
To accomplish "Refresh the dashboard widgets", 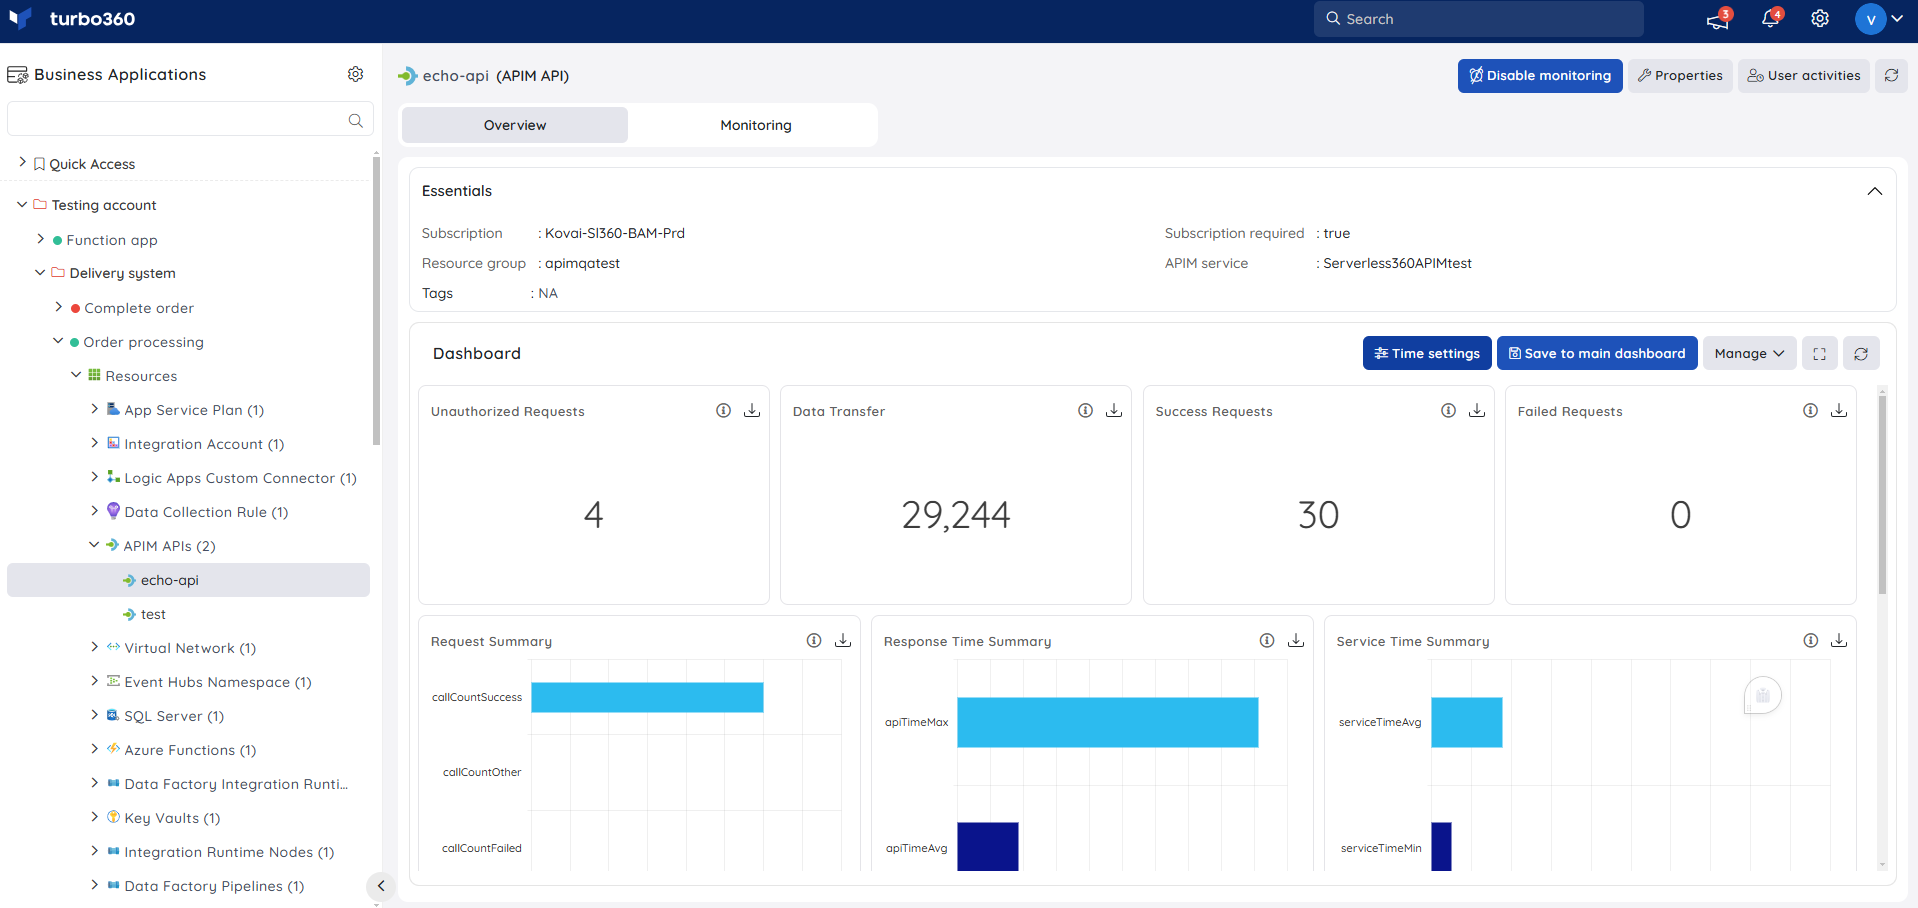I will pos(1861,354).
